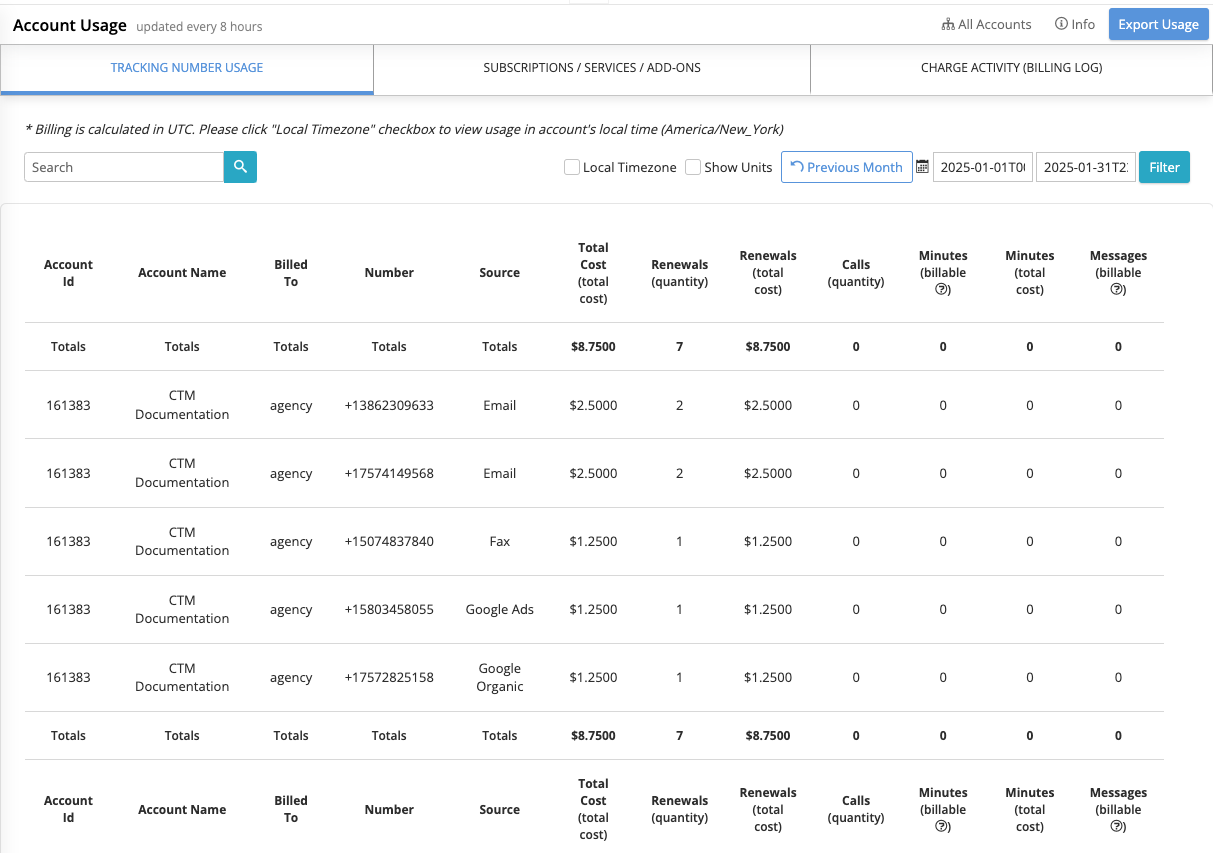Click the All Accounts hierarchy icon
Screen dimensions: 1213x853
click(947, 24)
